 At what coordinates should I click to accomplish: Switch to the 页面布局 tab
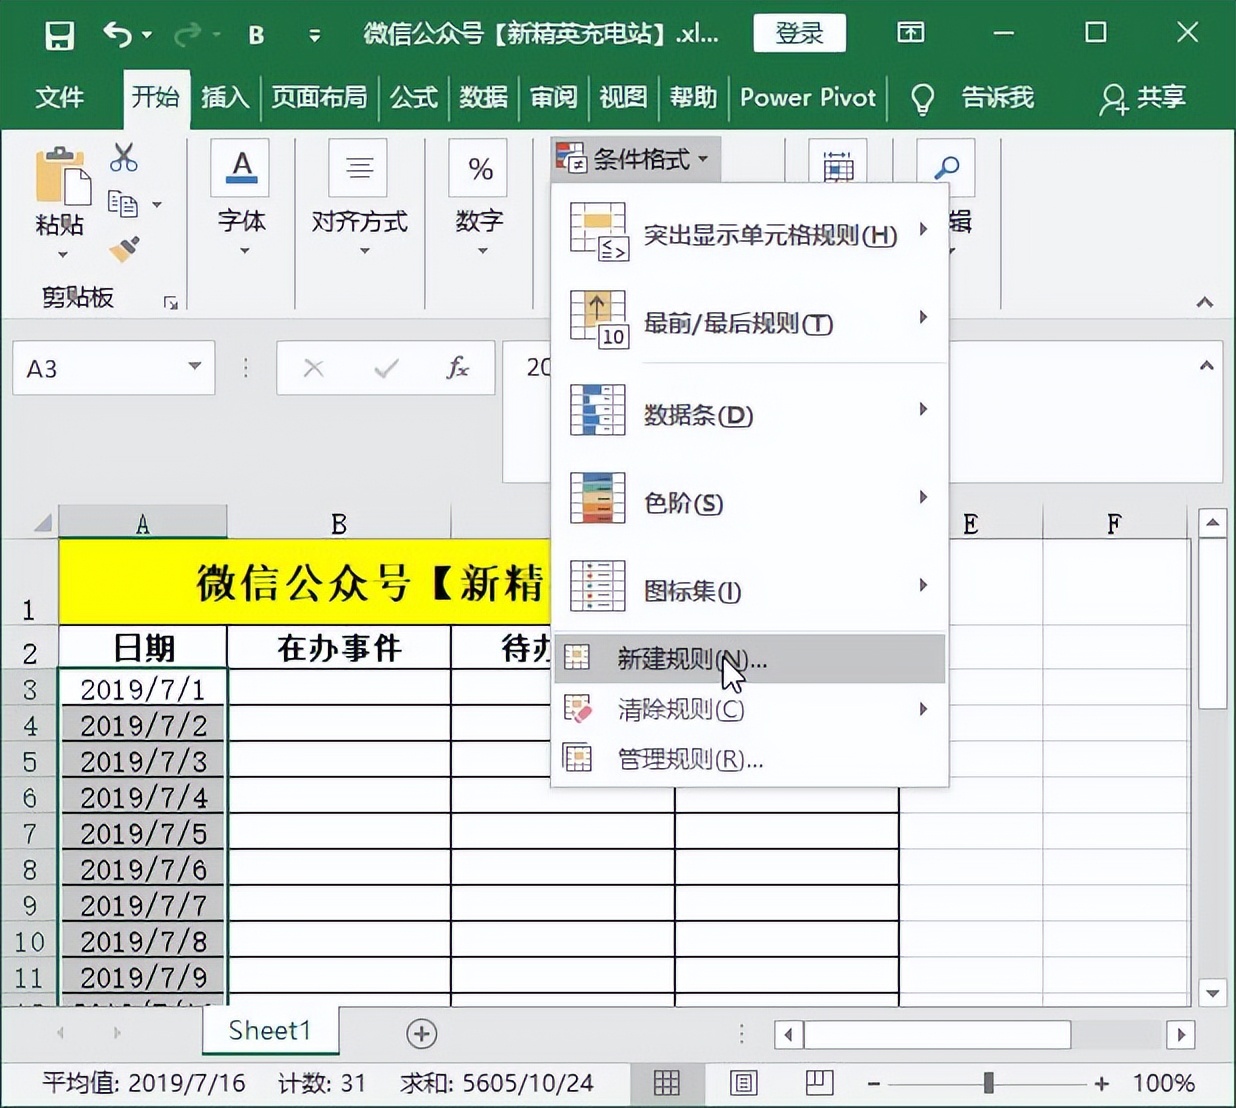point(319,97)
